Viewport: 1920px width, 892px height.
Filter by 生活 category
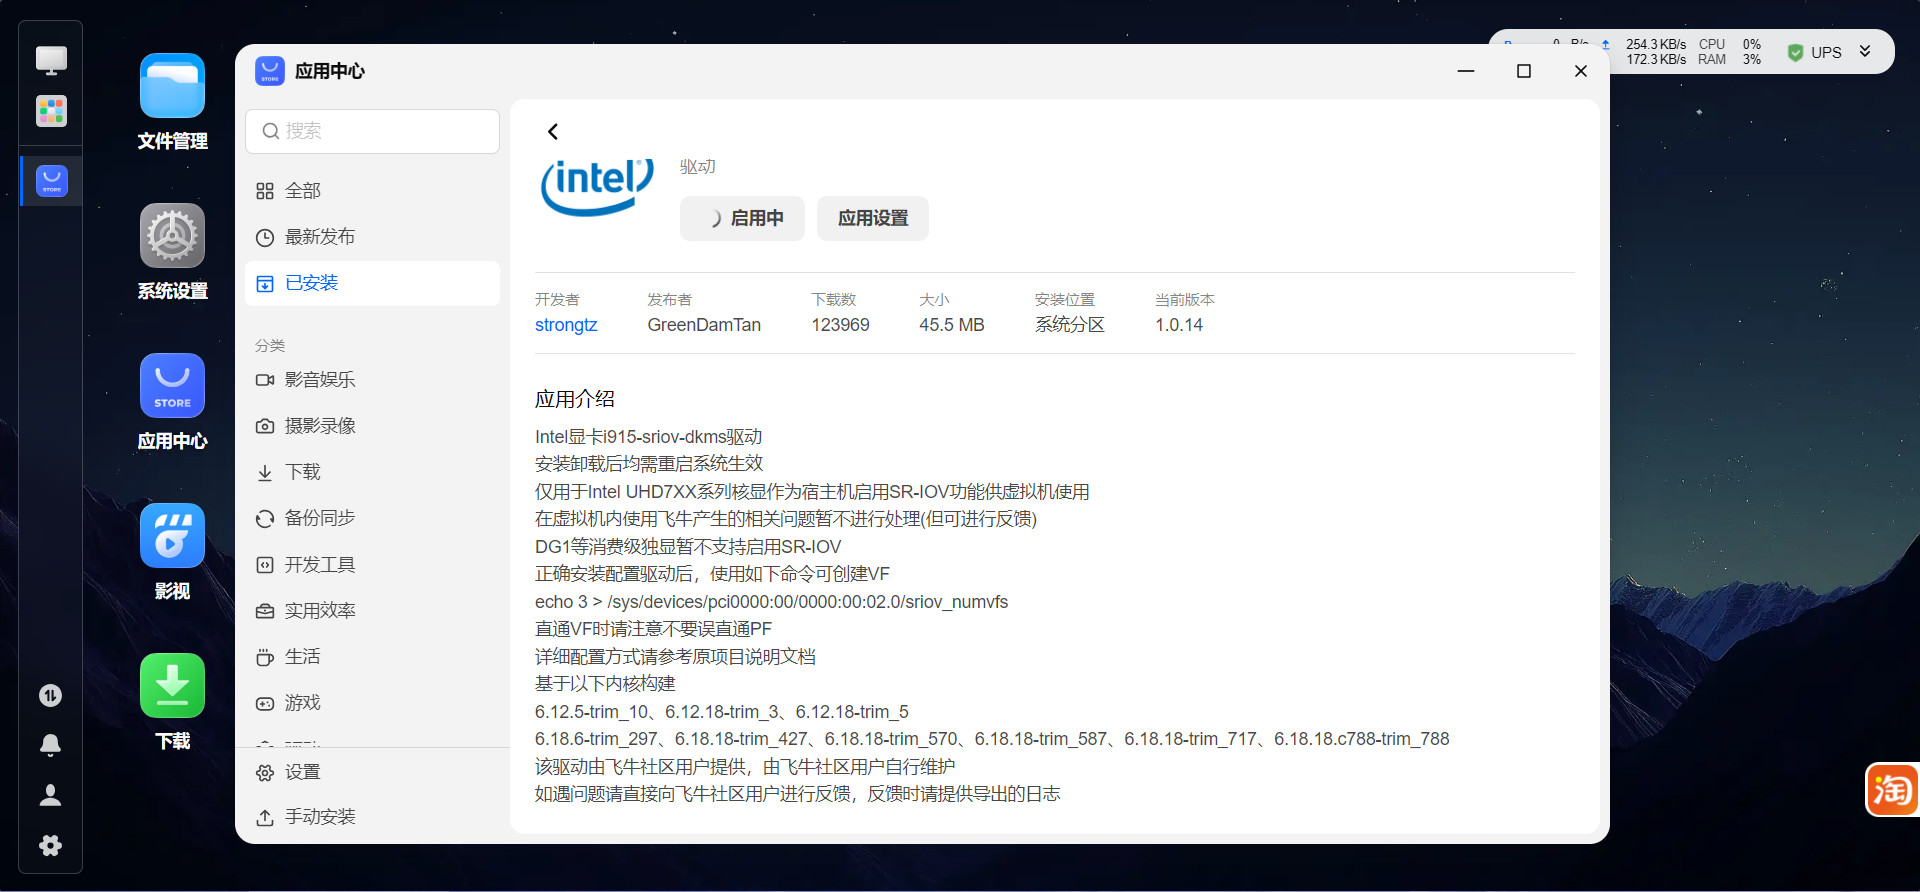pos(372,657)
